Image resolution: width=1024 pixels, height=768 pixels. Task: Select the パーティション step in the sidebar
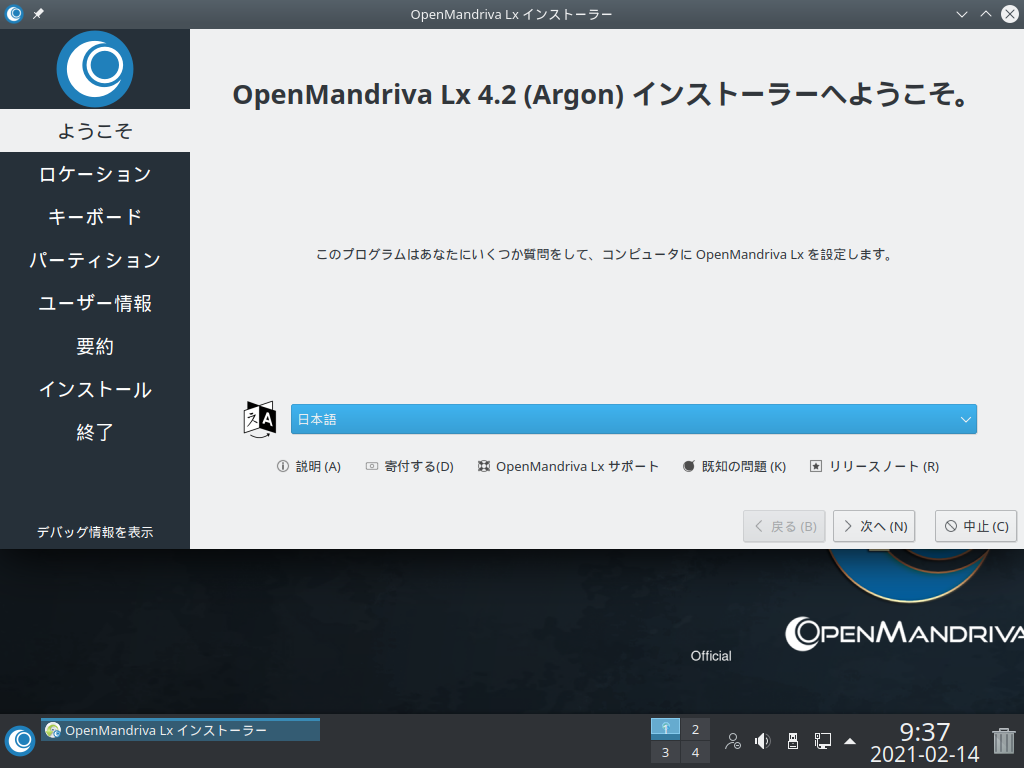click(x=95, y=260)
